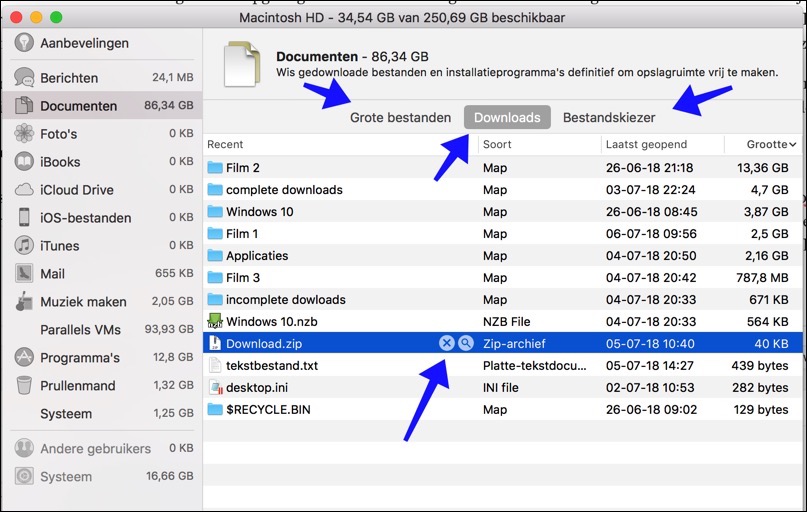Sort by Laatst geopend column
This screenshot has height=512, width=807.
[644, 145]
